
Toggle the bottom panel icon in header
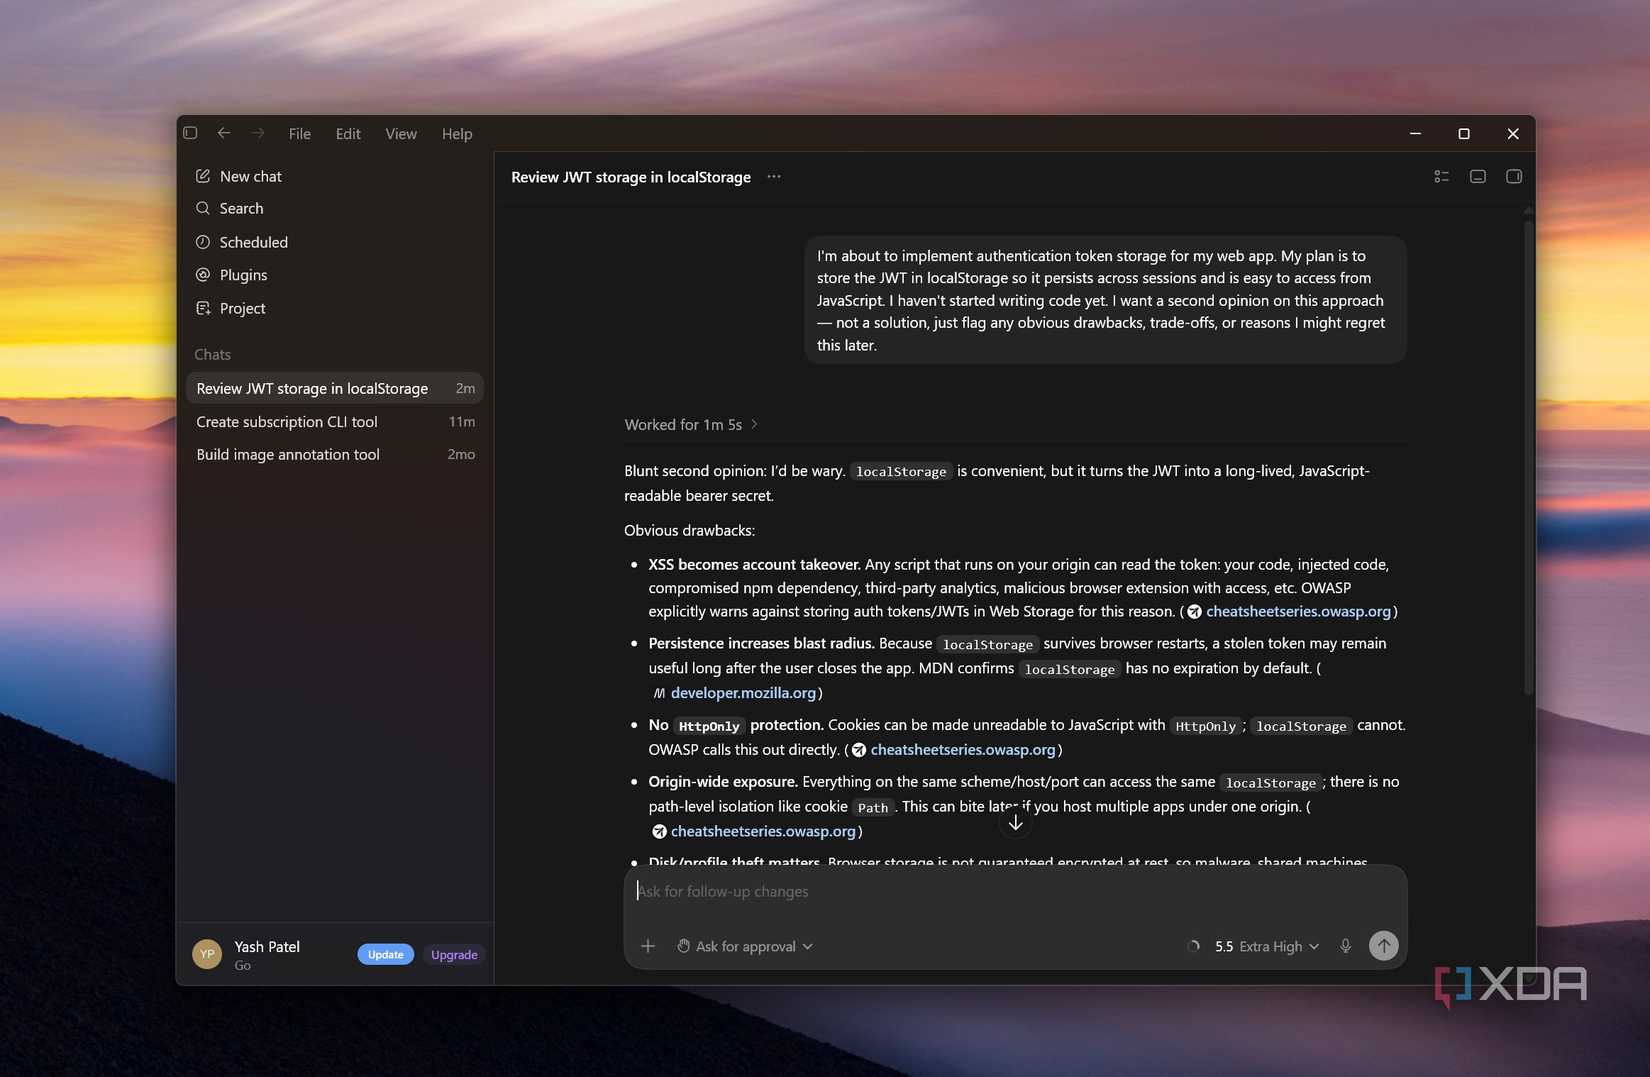1478,177
